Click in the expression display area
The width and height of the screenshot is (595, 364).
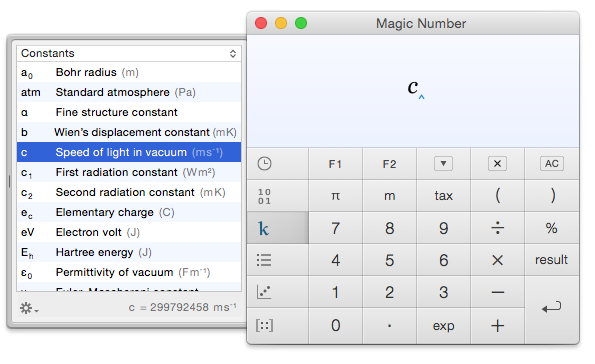pyautogui.click(x=413, y=91)
